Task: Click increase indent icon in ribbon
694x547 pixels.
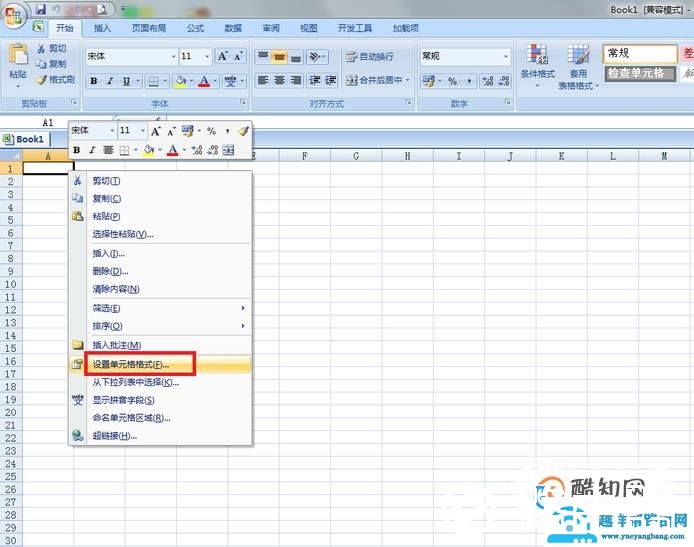Action: tap(331, 80)
